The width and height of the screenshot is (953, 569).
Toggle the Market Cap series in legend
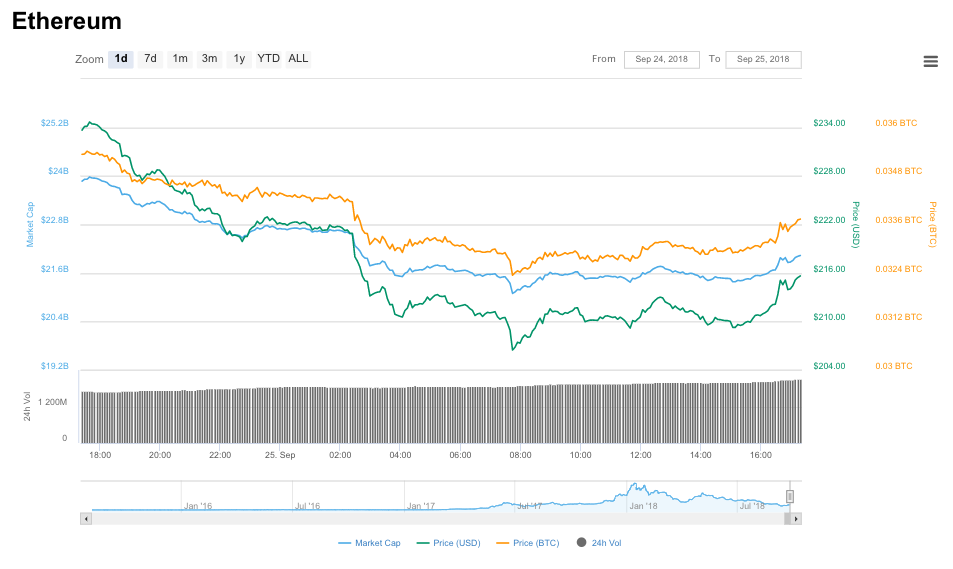pos(370,543)
